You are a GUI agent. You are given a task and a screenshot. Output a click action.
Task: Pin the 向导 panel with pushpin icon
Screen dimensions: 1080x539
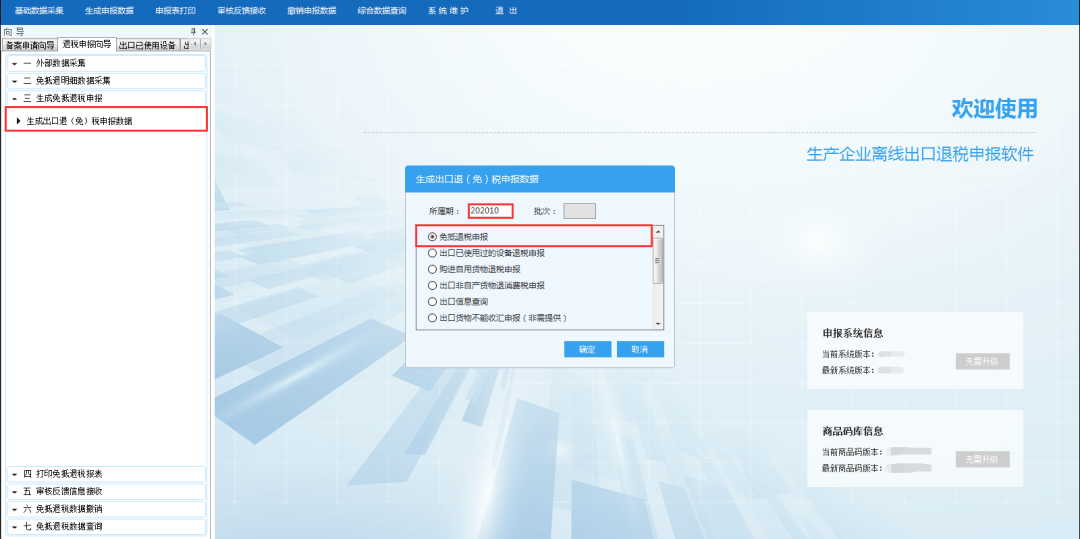pyautogui.click(x=193, y=32)
